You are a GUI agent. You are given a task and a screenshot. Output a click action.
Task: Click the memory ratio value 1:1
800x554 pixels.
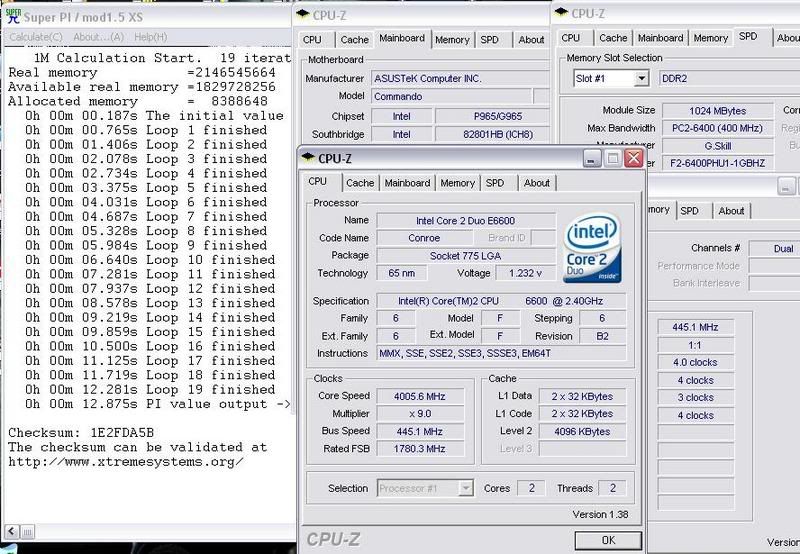(x=695, y=345)
